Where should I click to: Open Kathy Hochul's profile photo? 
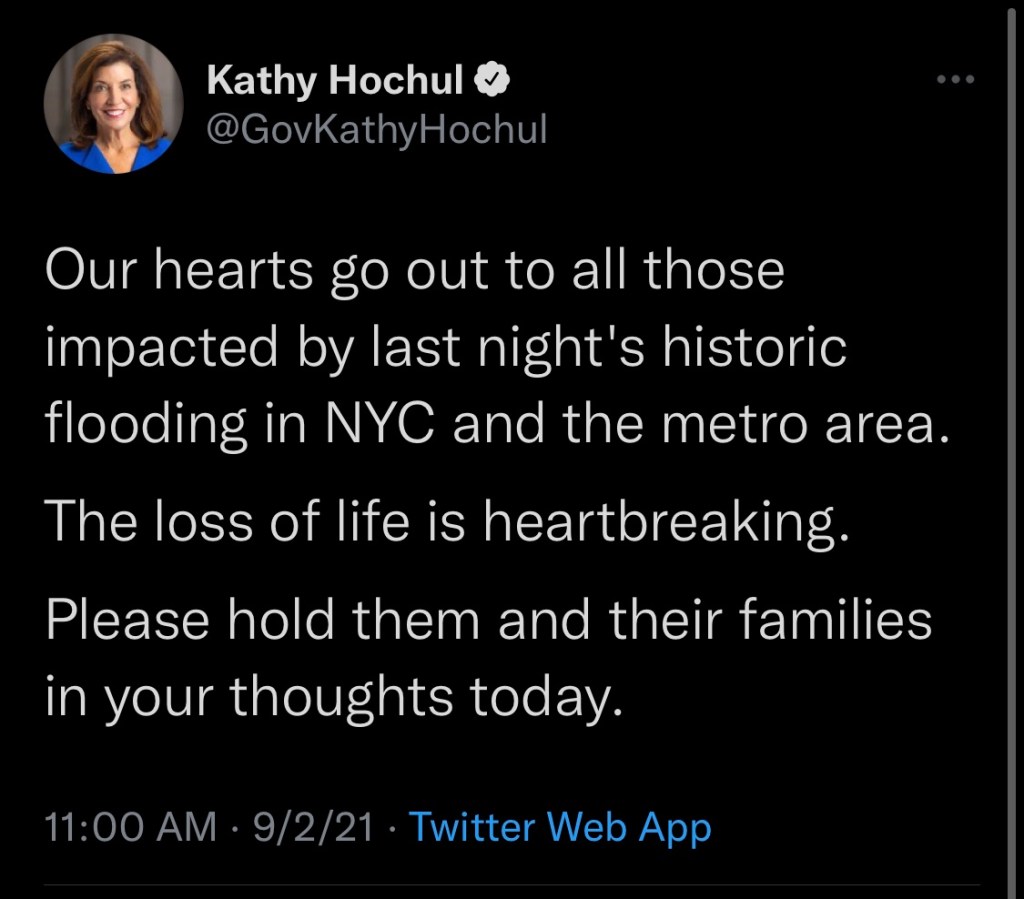(113, 105)
